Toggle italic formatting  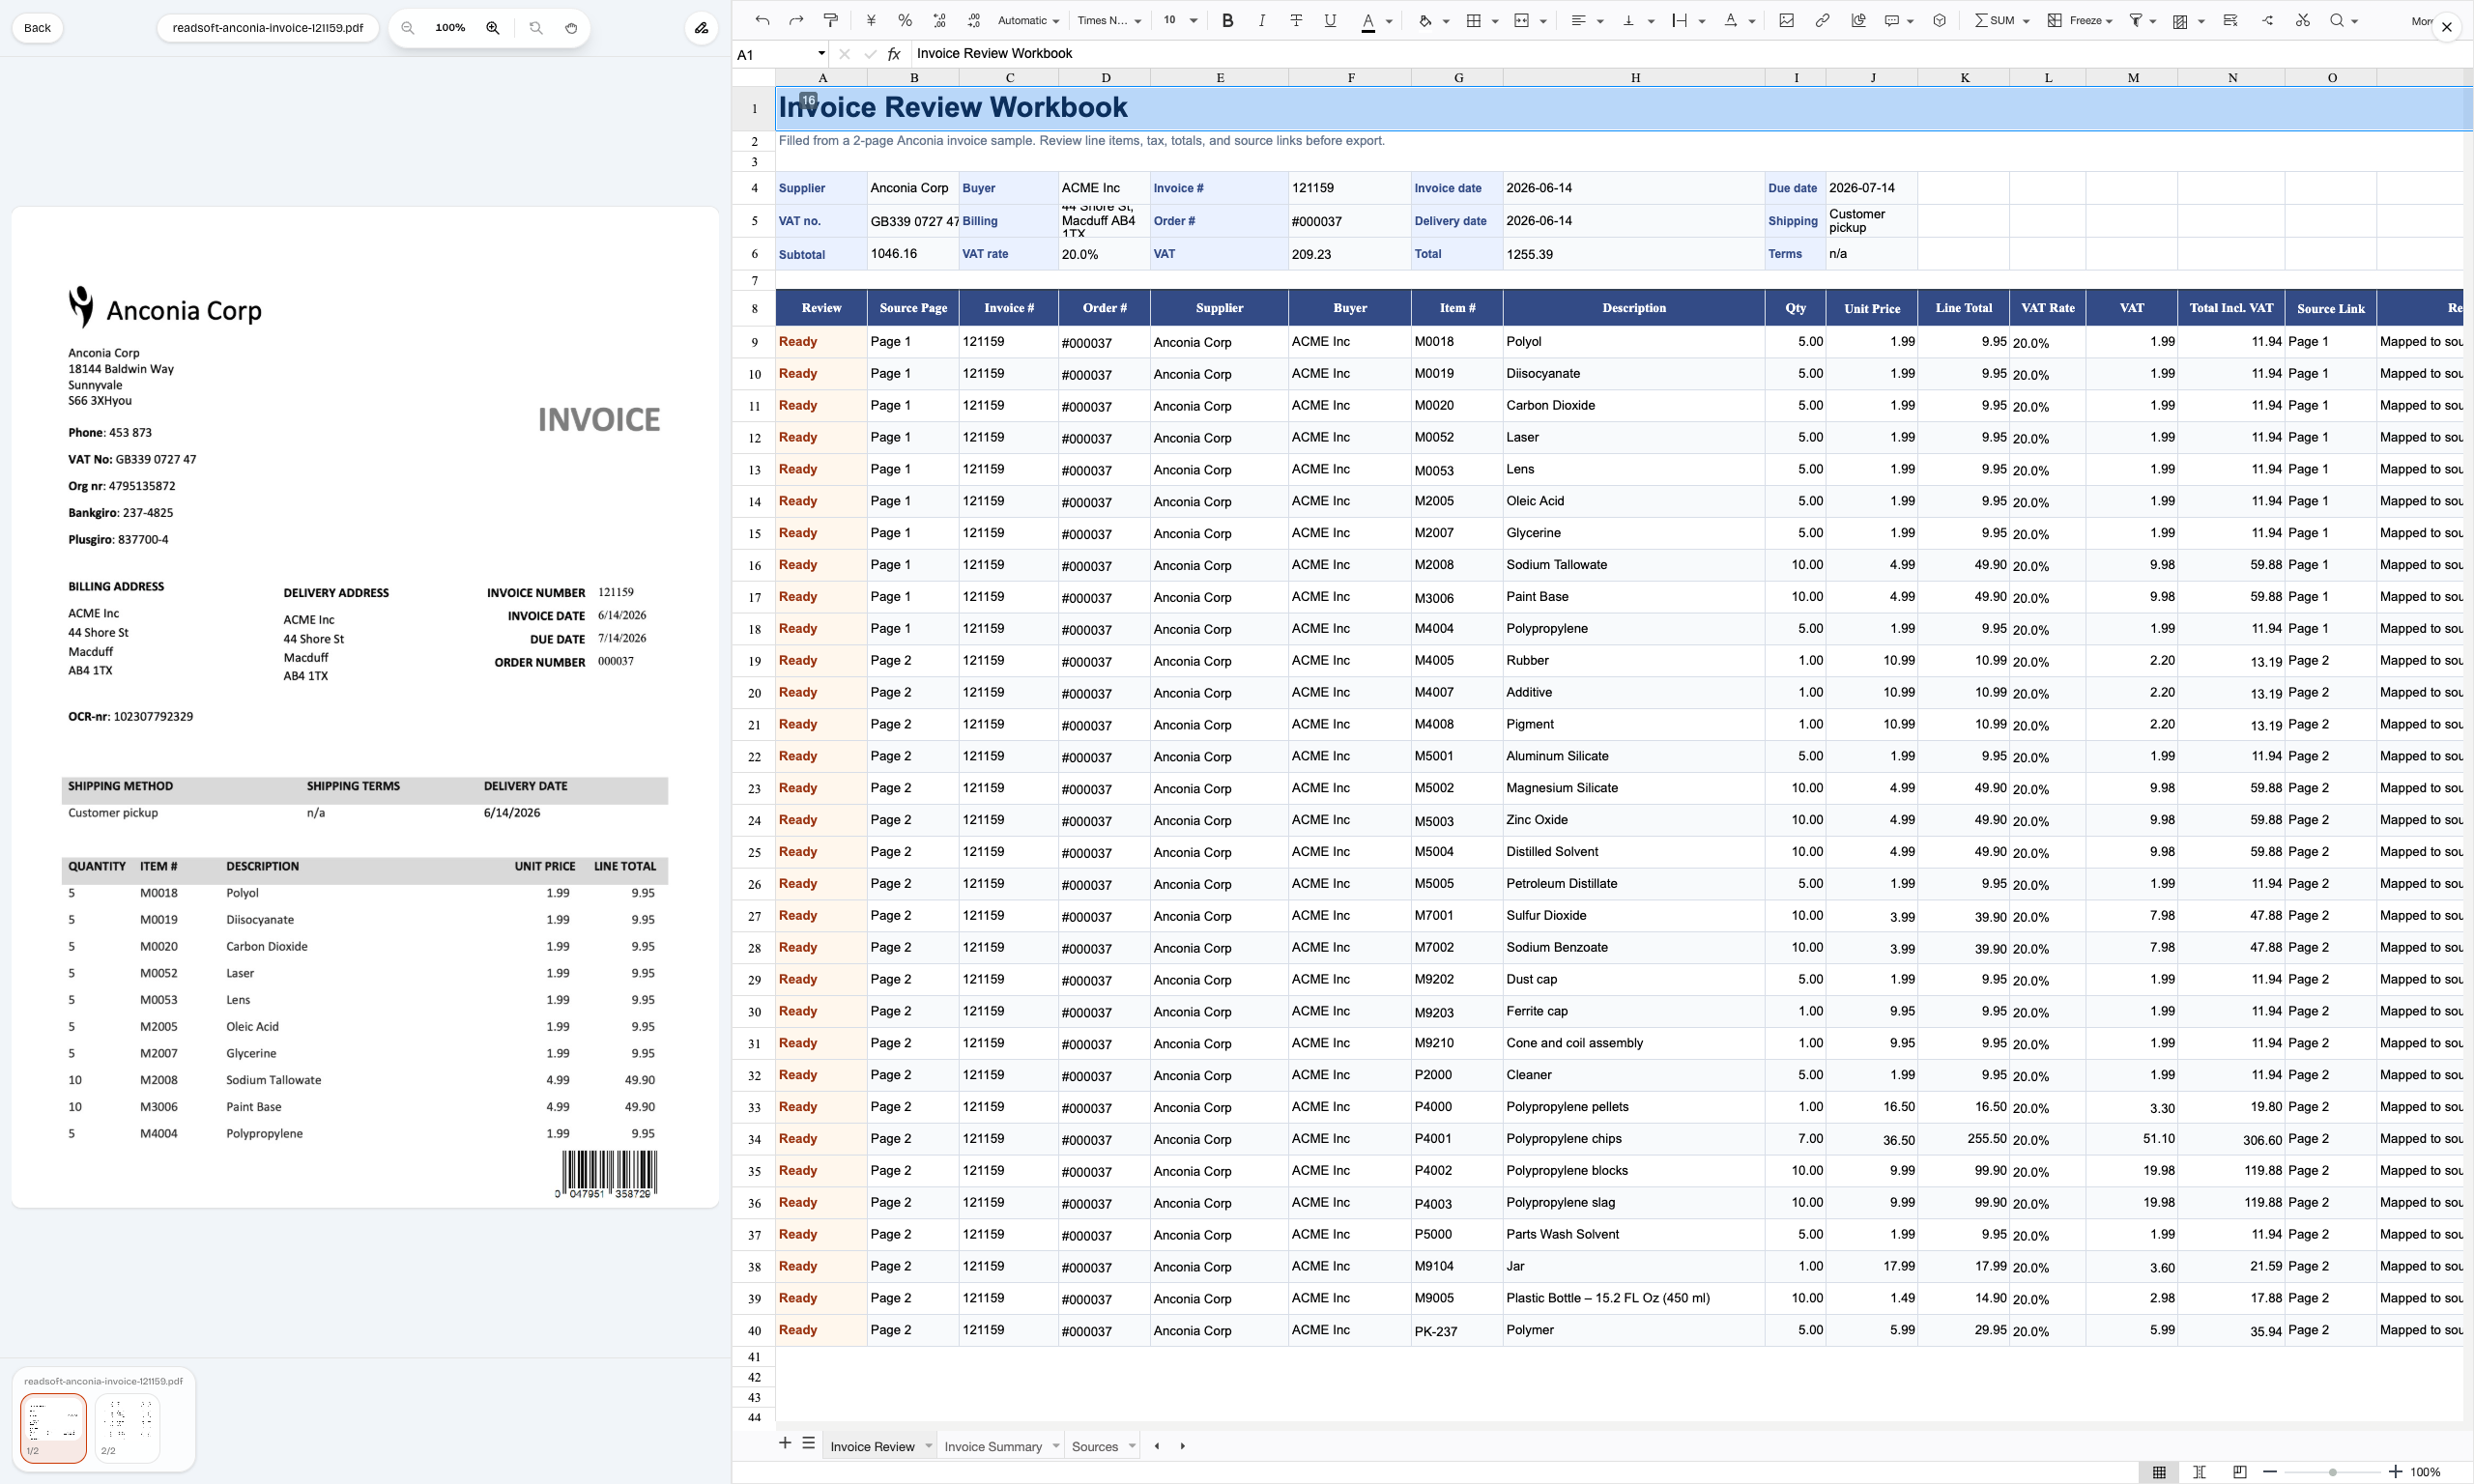pos(1262,20)
